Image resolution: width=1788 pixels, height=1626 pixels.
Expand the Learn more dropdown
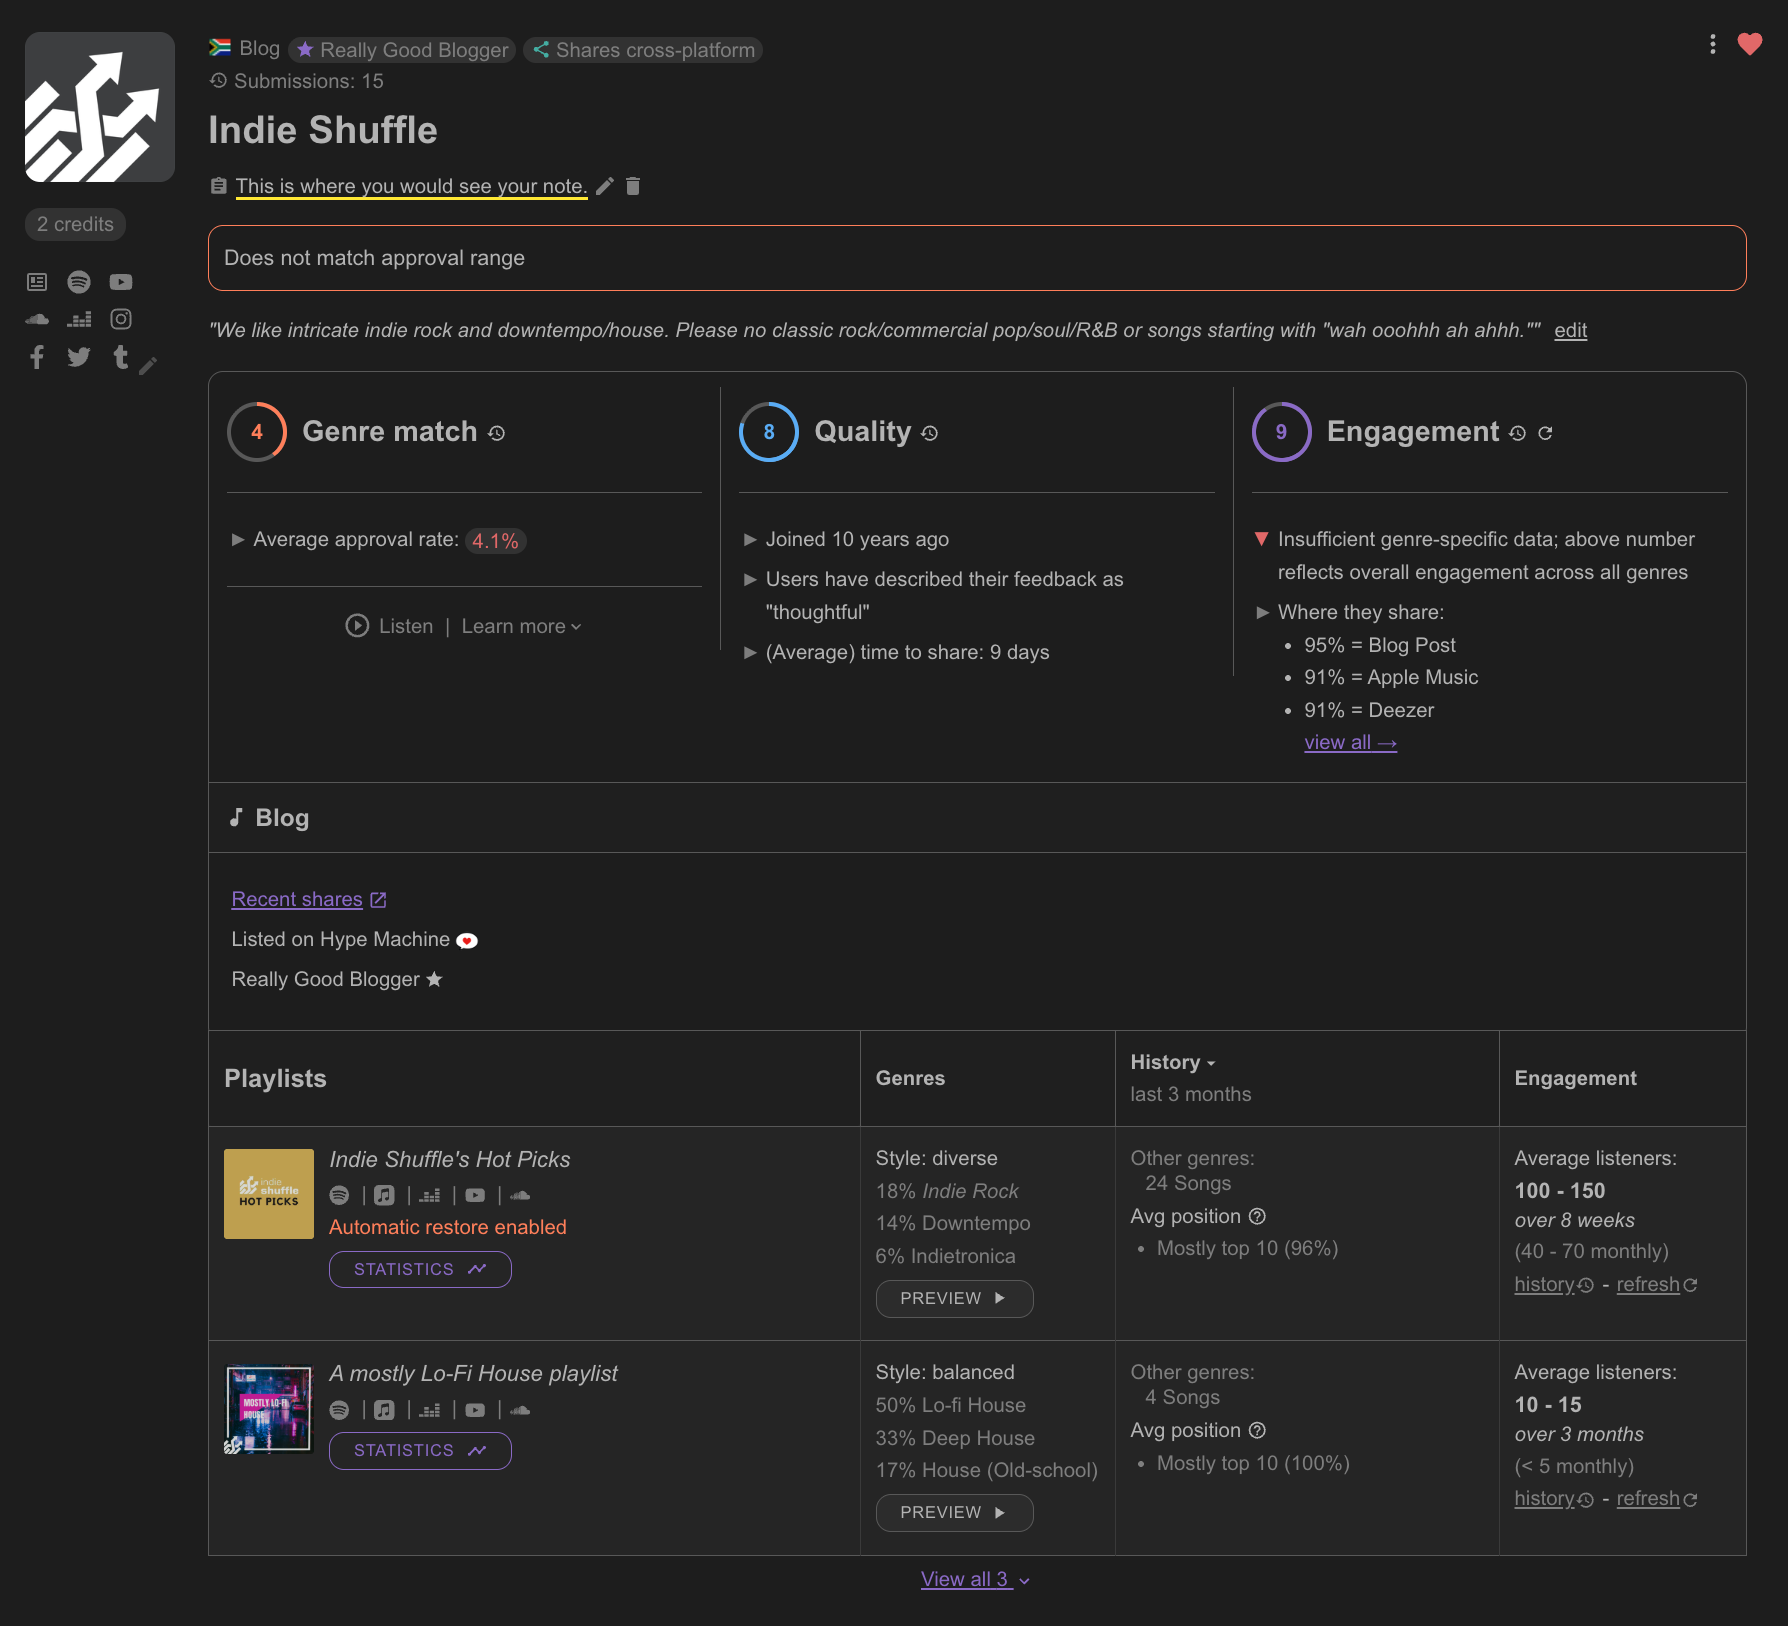click(x=520, y=626)
